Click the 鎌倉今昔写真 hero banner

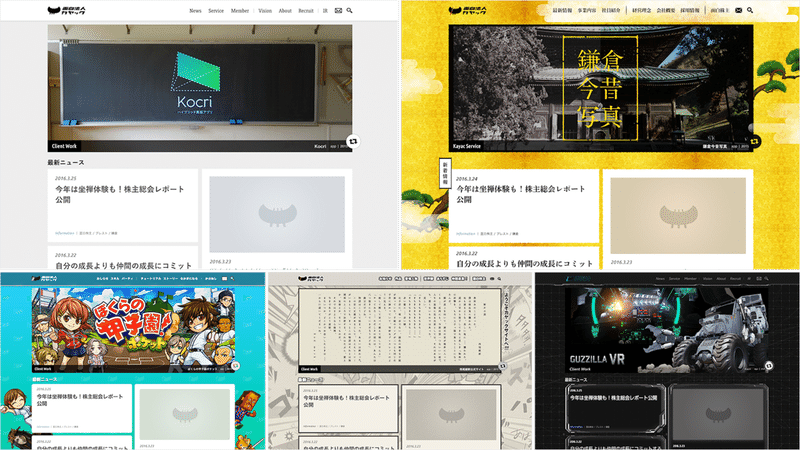point(601,88)
